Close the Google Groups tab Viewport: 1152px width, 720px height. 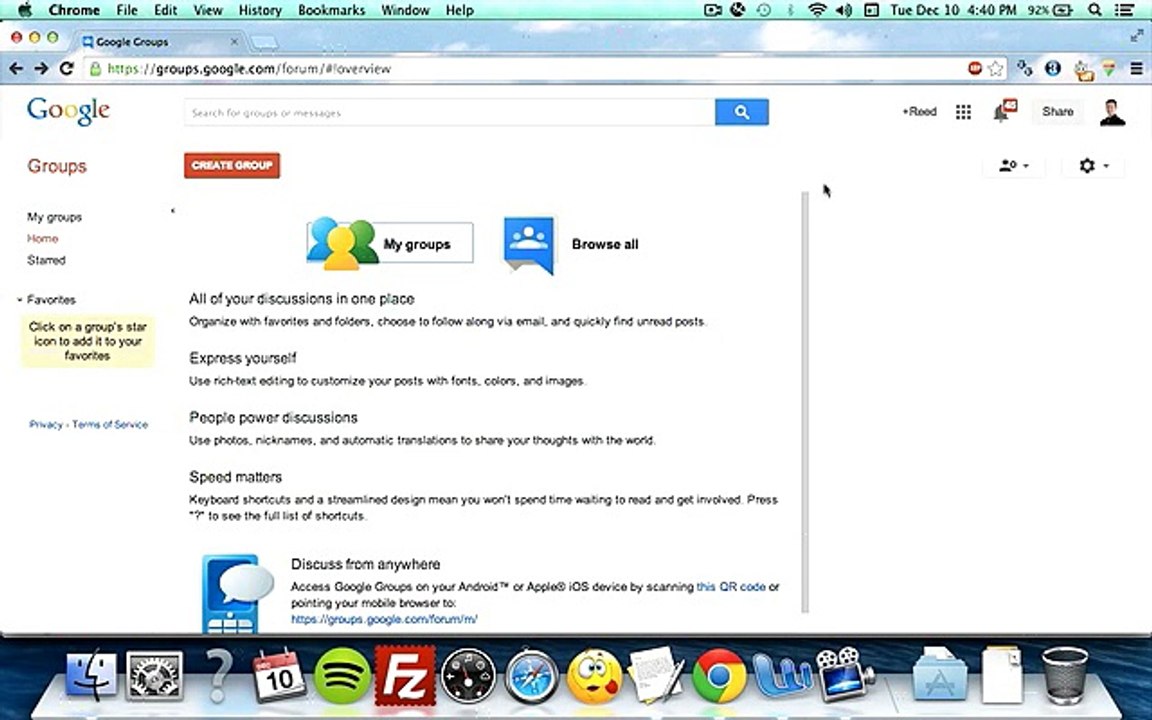point(234,42)
